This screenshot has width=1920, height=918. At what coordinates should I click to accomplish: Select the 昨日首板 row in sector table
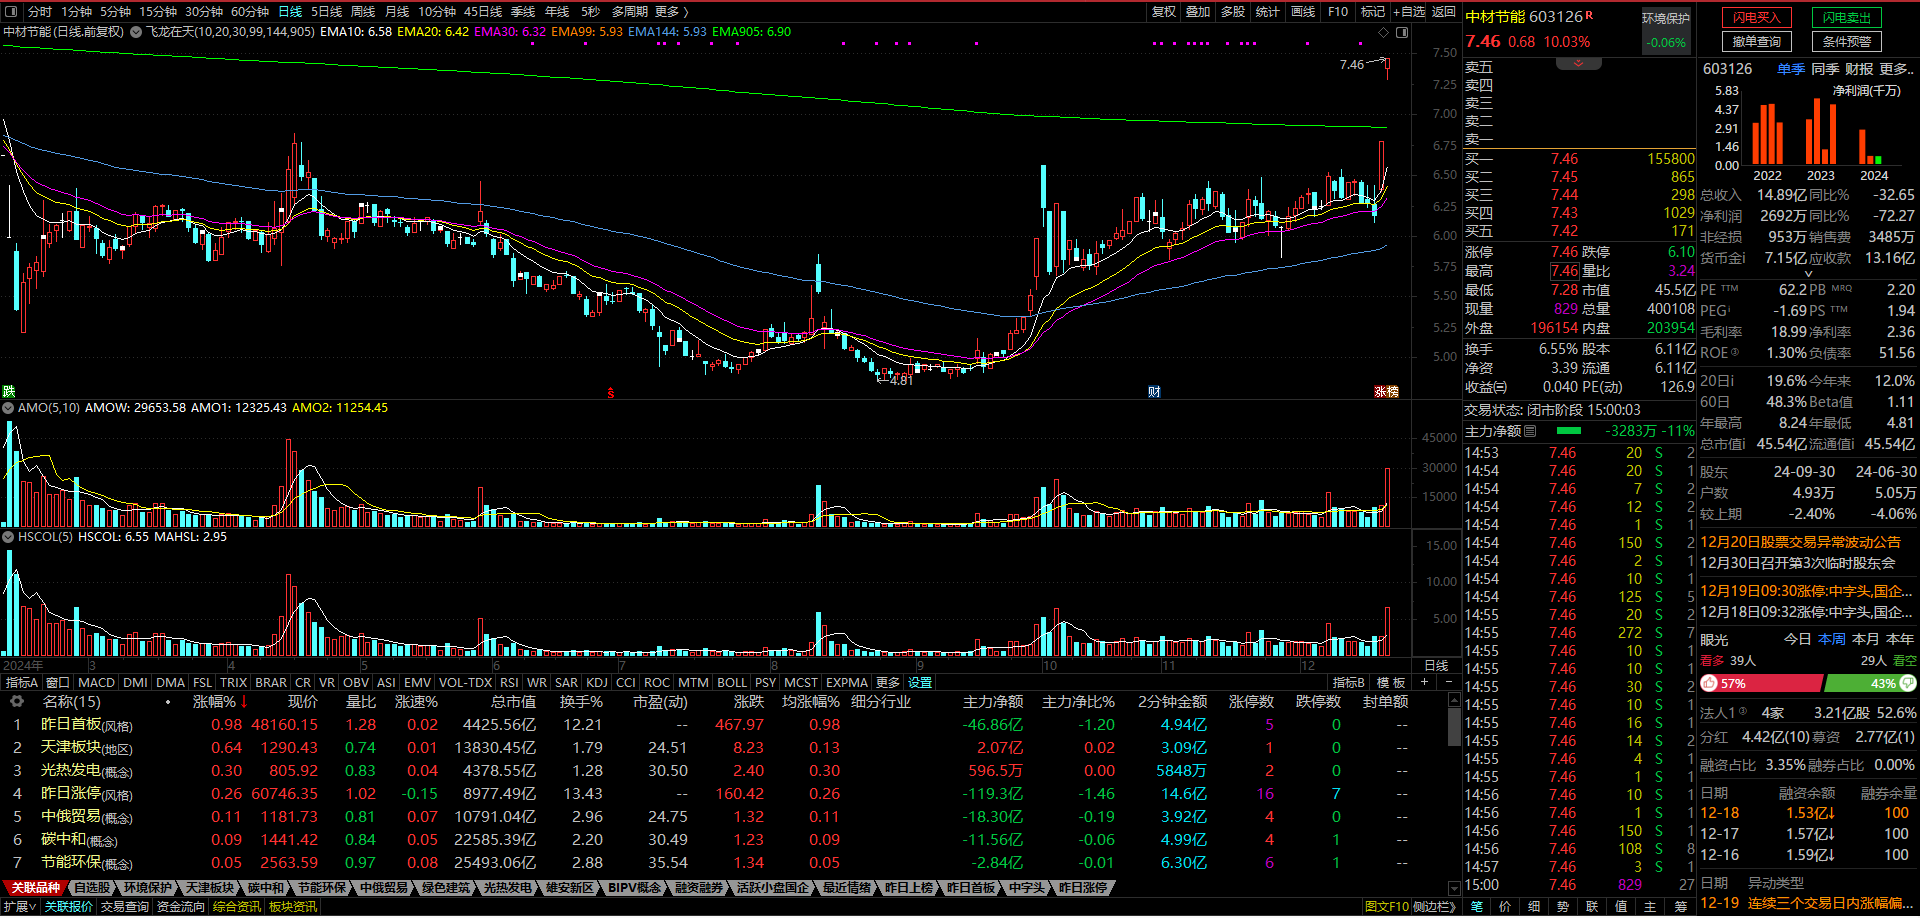[725, 725]
